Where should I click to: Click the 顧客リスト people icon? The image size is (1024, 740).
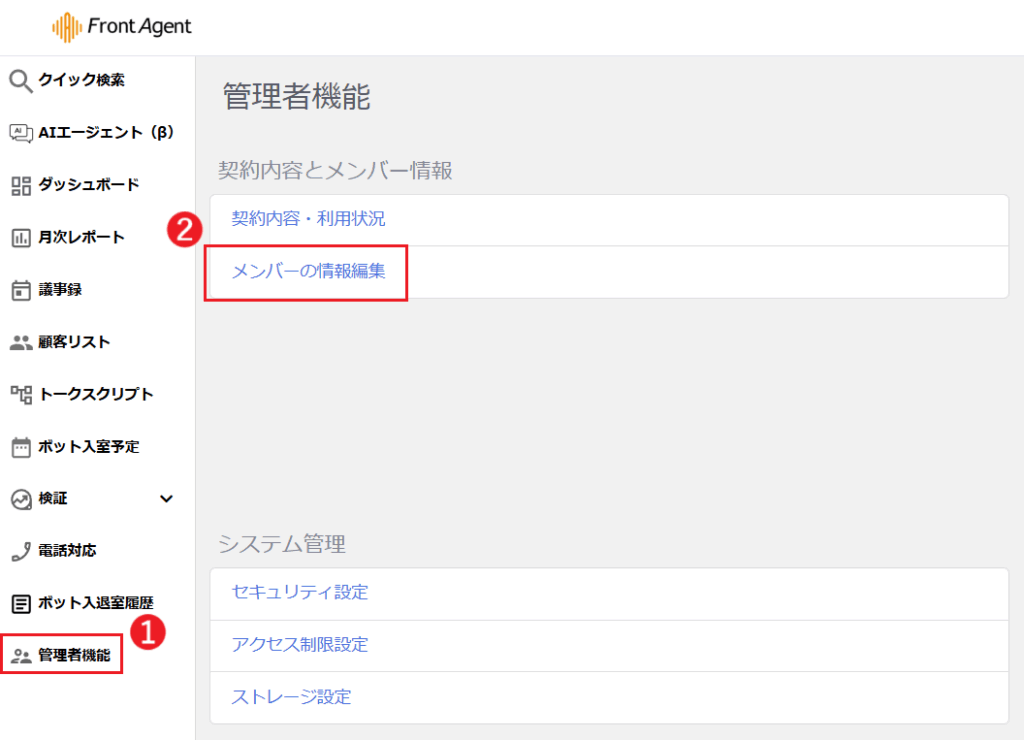tap(21, 342)
